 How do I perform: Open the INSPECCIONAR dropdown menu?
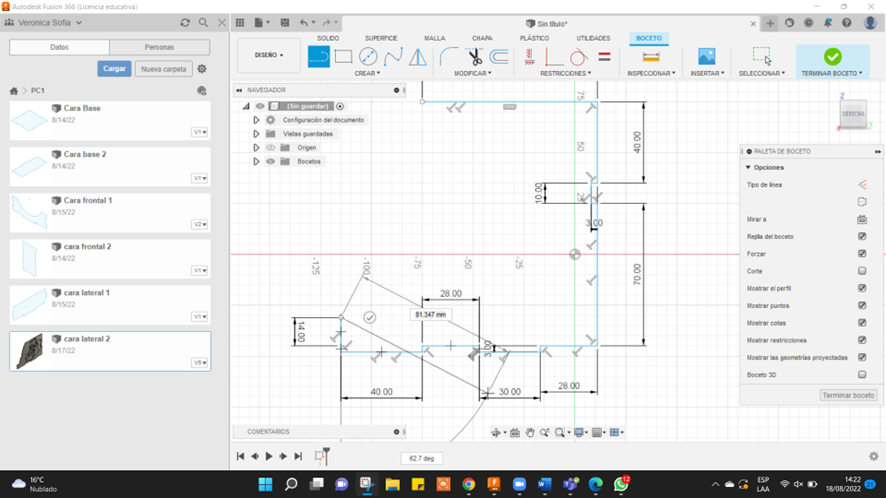[651, 73]
